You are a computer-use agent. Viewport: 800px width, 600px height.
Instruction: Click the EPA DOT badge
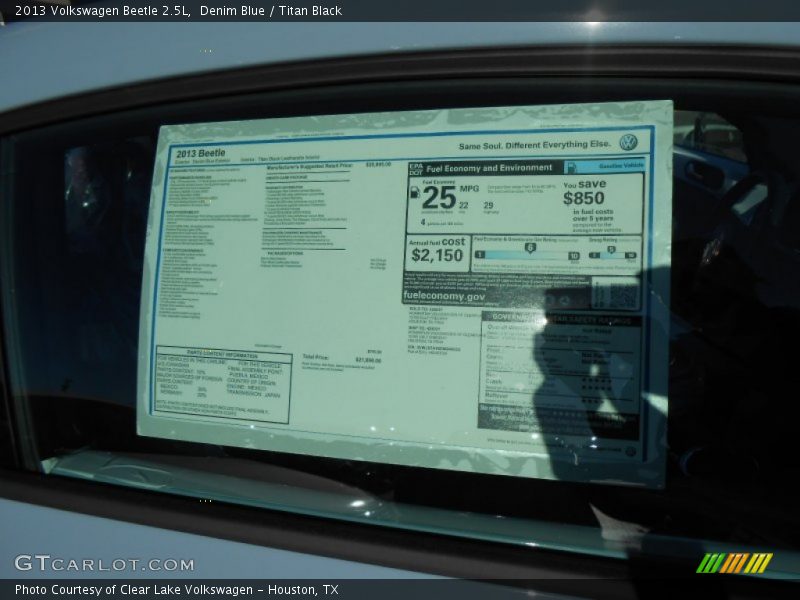415,169
